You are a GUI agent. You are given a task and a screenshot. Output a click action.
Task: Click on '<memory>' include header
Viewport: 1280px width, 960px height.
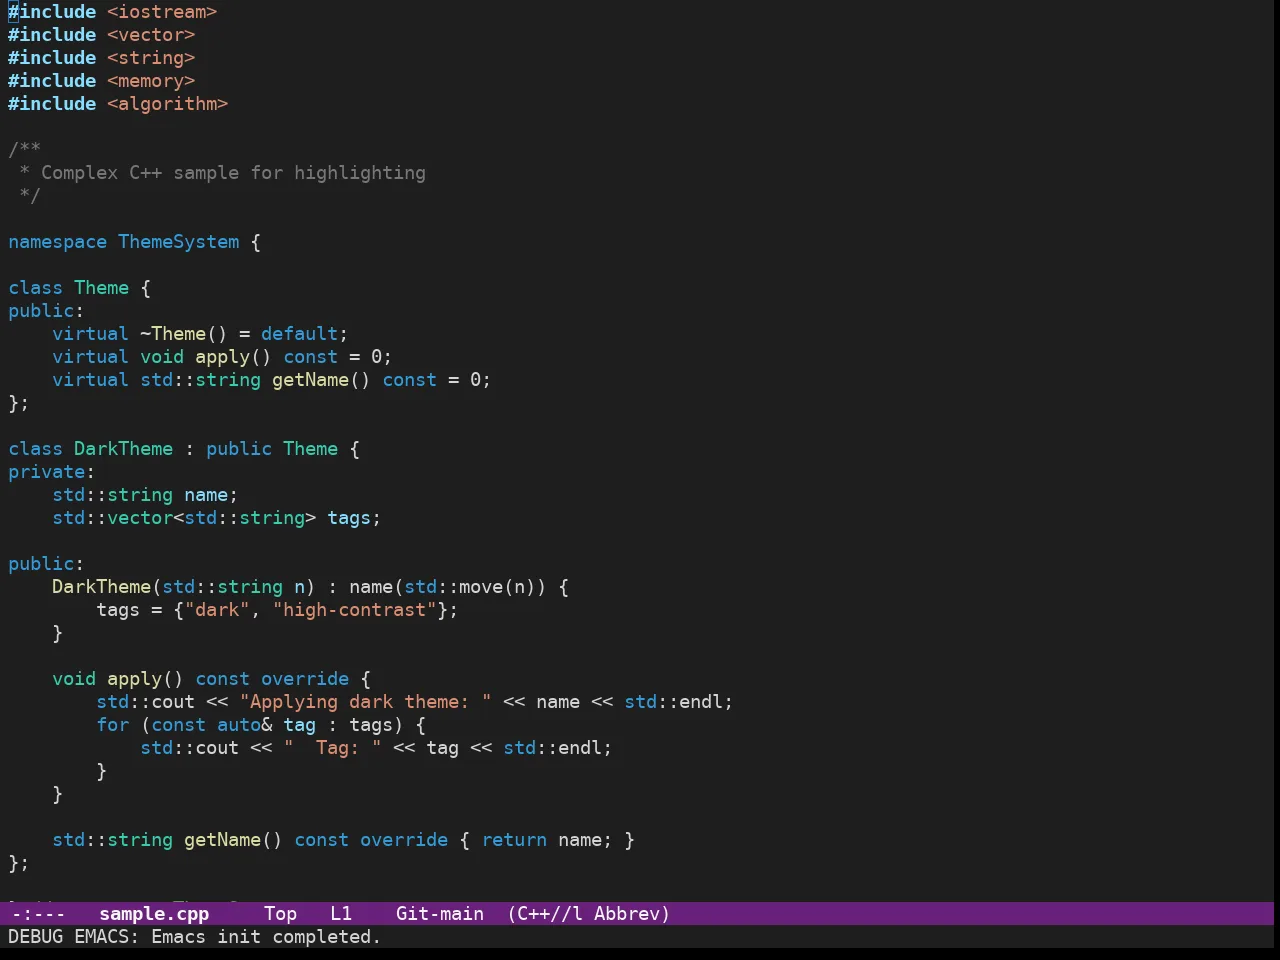pos(151,81)
